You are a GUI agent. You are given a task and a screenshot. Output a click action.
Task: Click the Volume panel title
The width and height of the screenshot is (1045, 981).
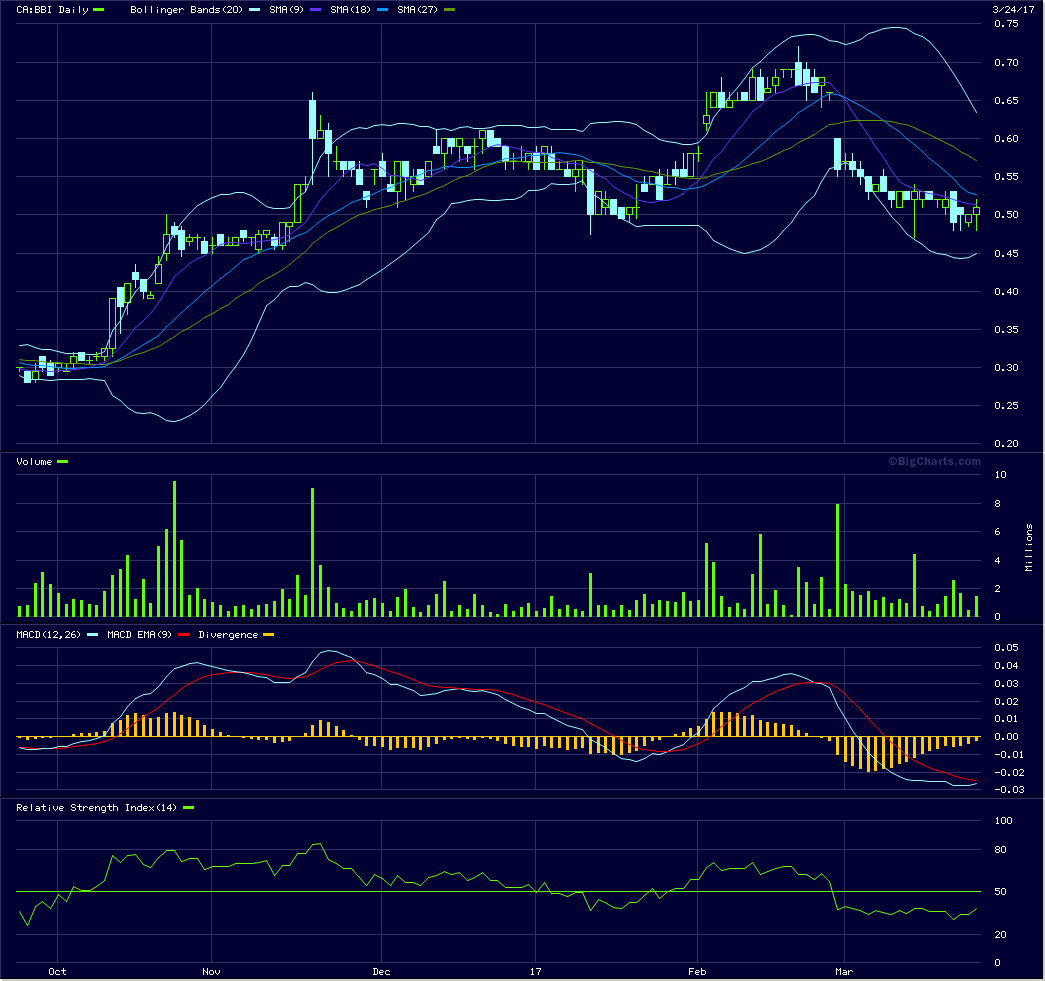click(x=35, y=461)
